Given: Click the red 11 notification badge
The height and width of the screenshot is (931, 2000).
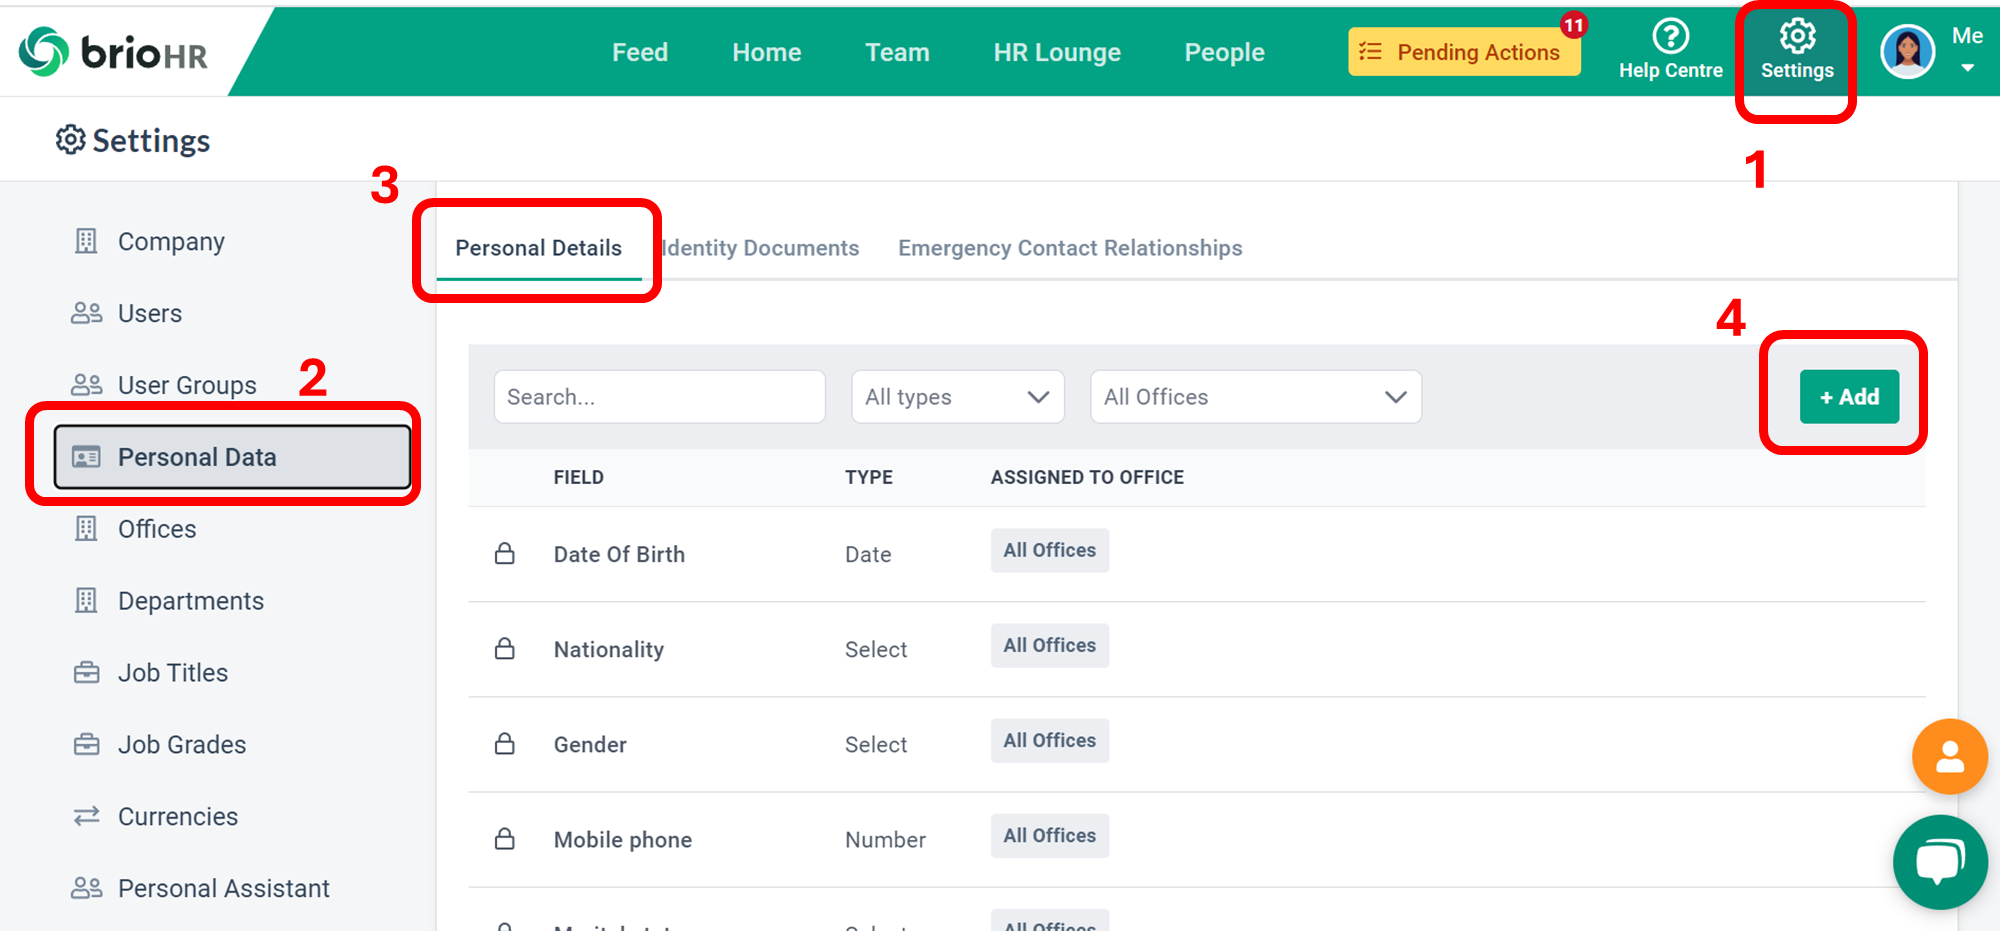Looking at the screenshot, I should coord(1573,25).
